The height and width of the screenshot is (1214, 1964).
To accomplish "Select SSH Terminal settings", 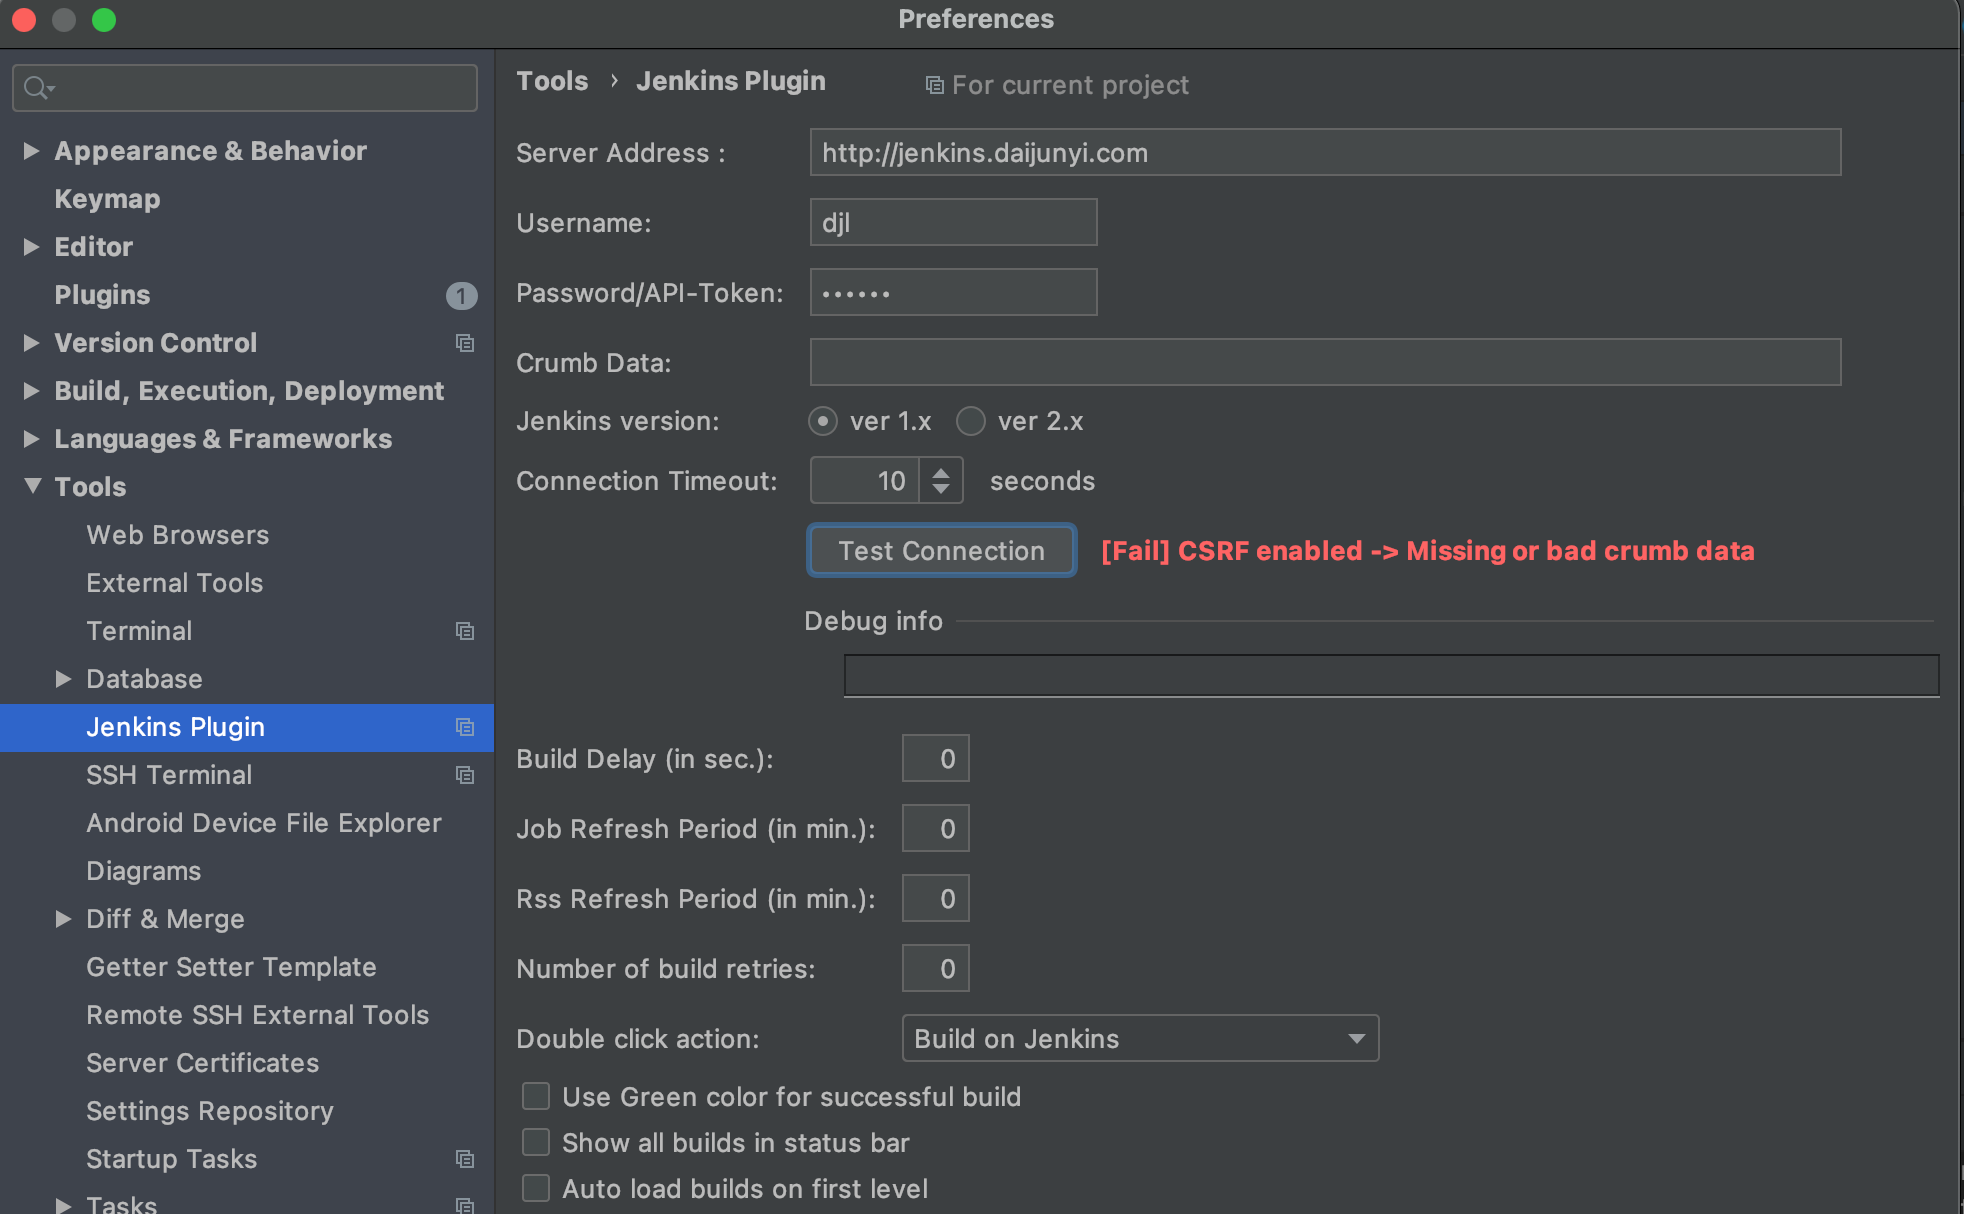I will (169, 775).
